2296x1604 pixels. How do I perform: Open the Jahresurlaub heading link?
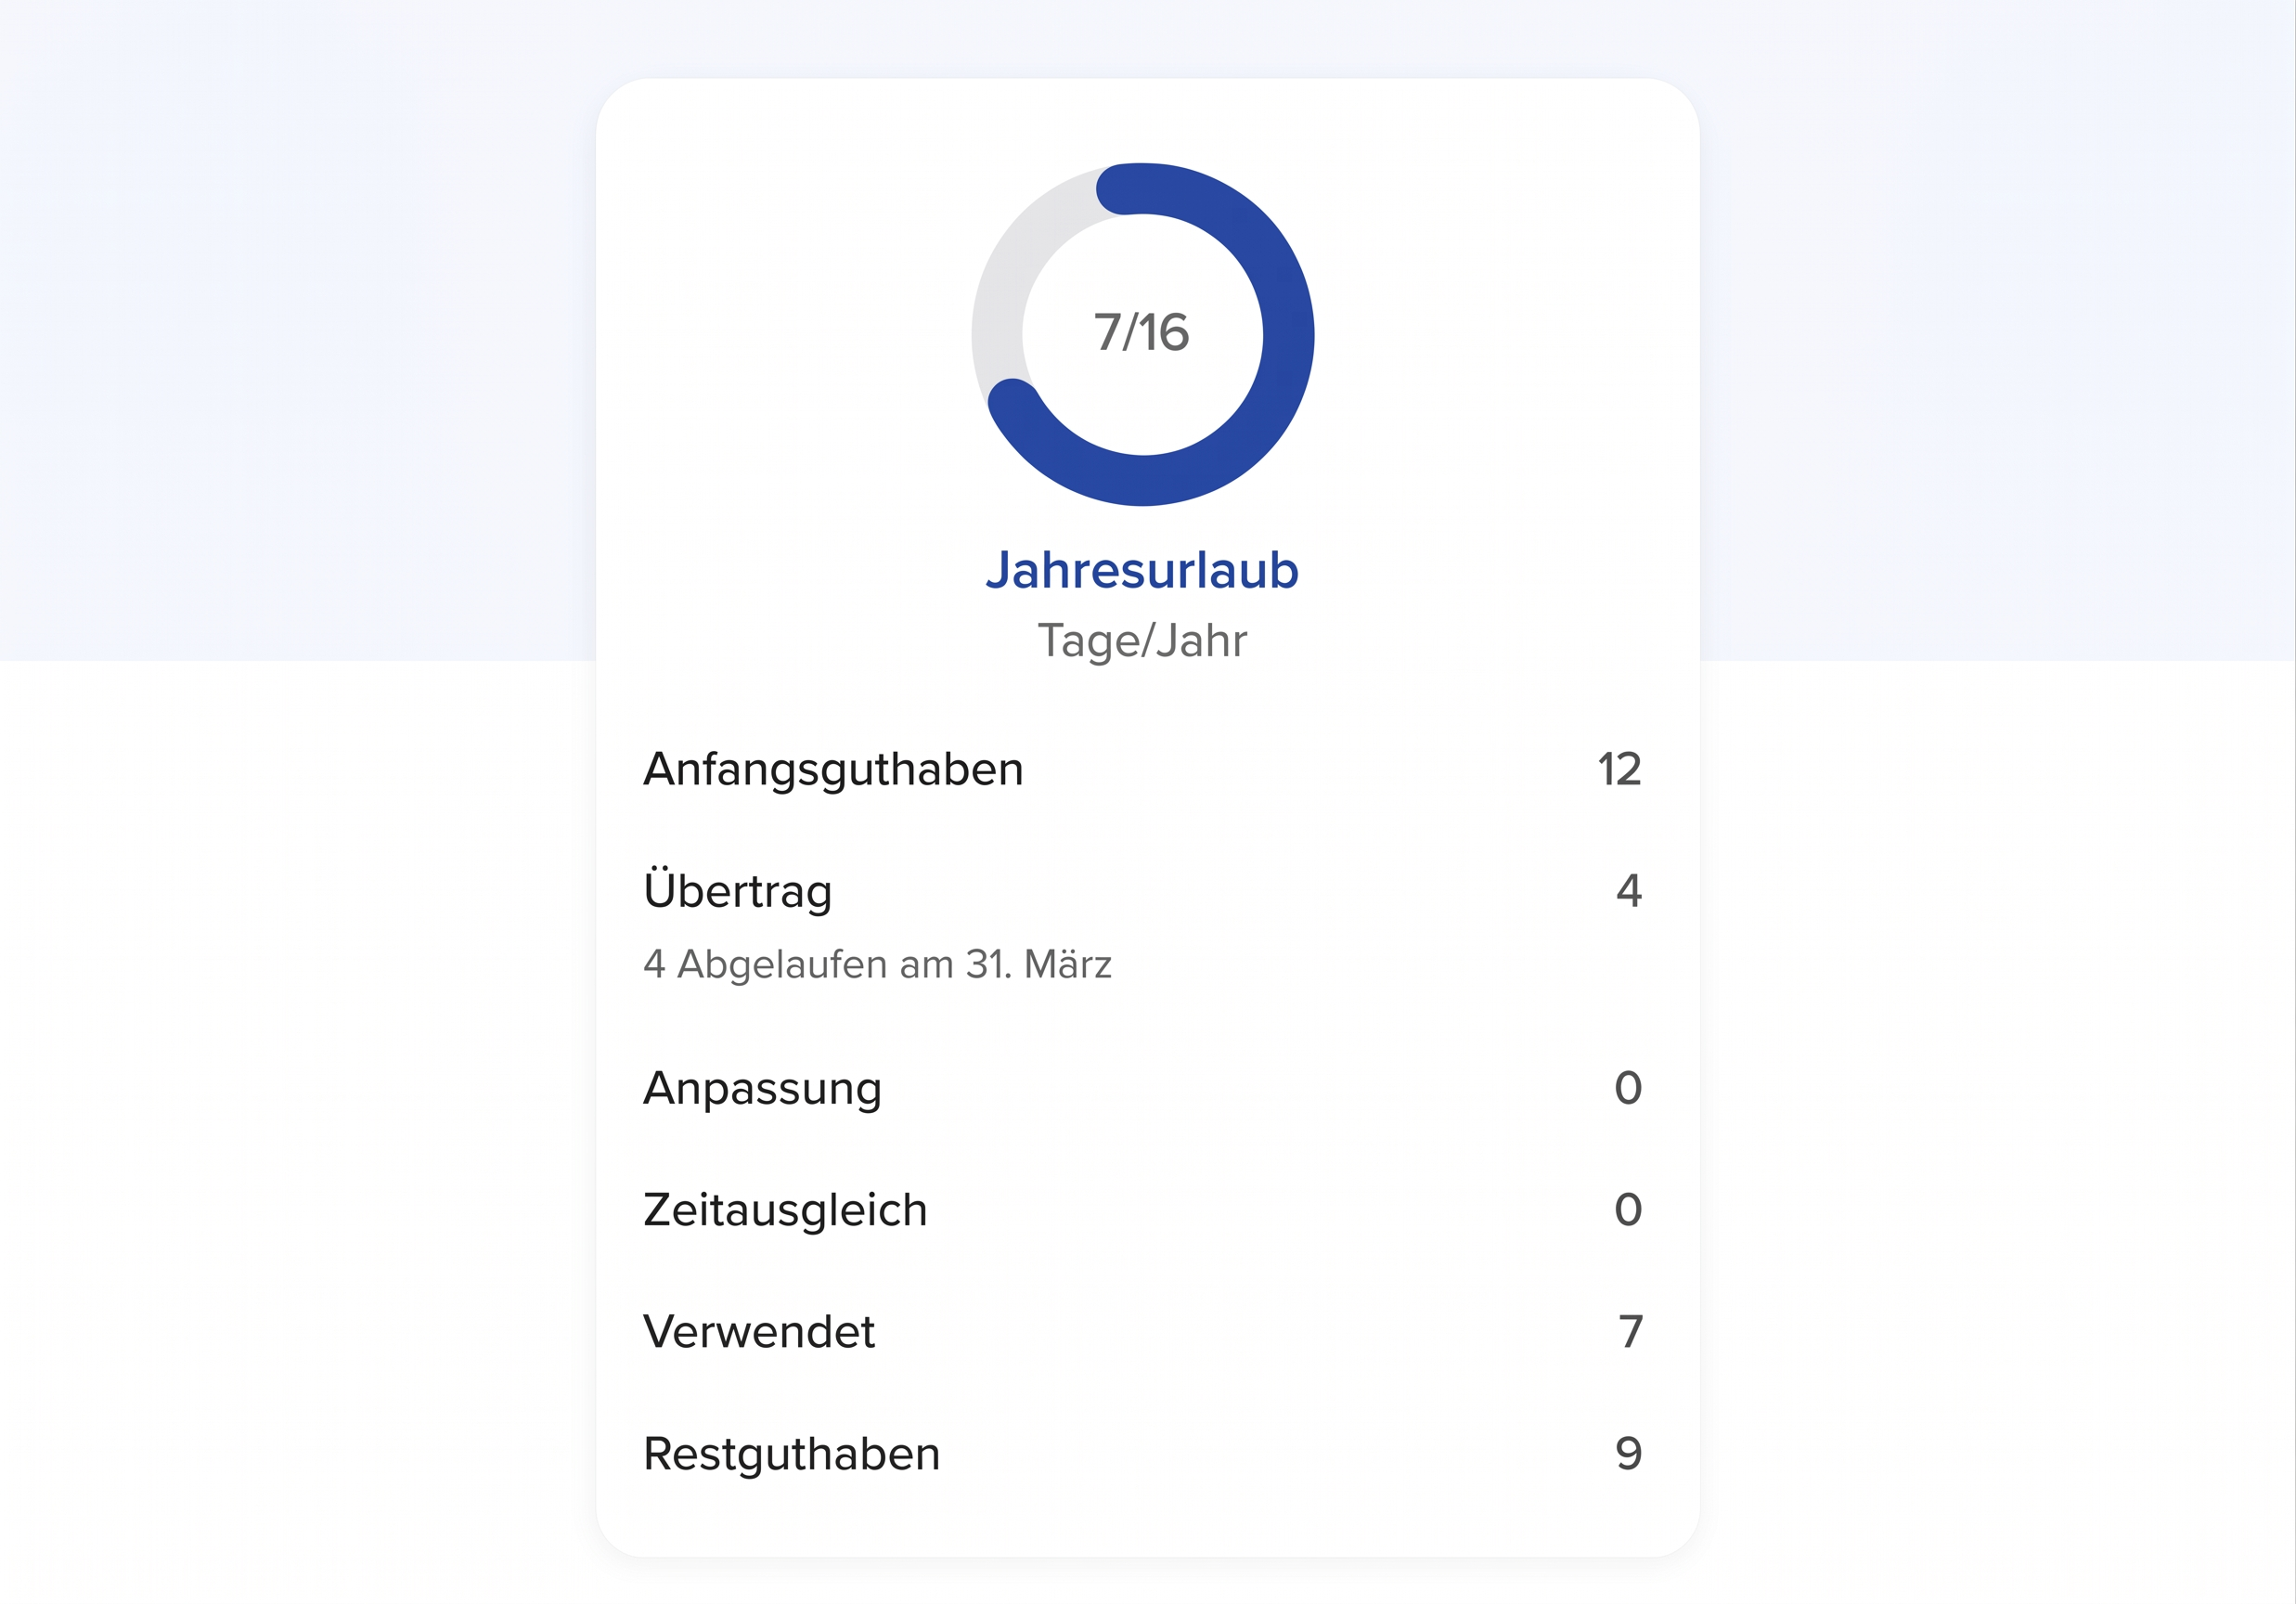(x=1142, y=570)
